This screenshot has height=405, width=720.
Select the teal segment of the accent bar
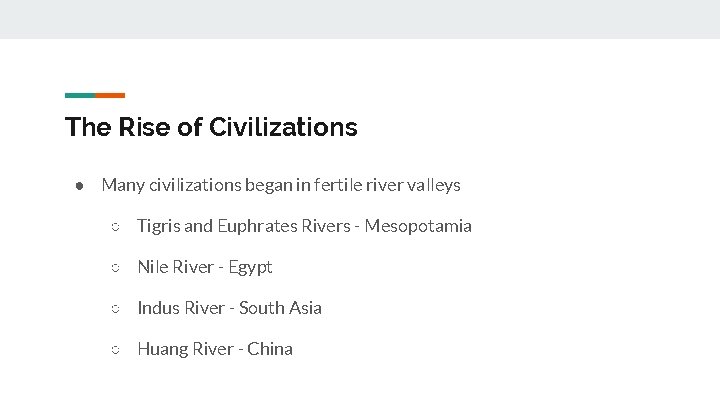[x=80, y=96]
